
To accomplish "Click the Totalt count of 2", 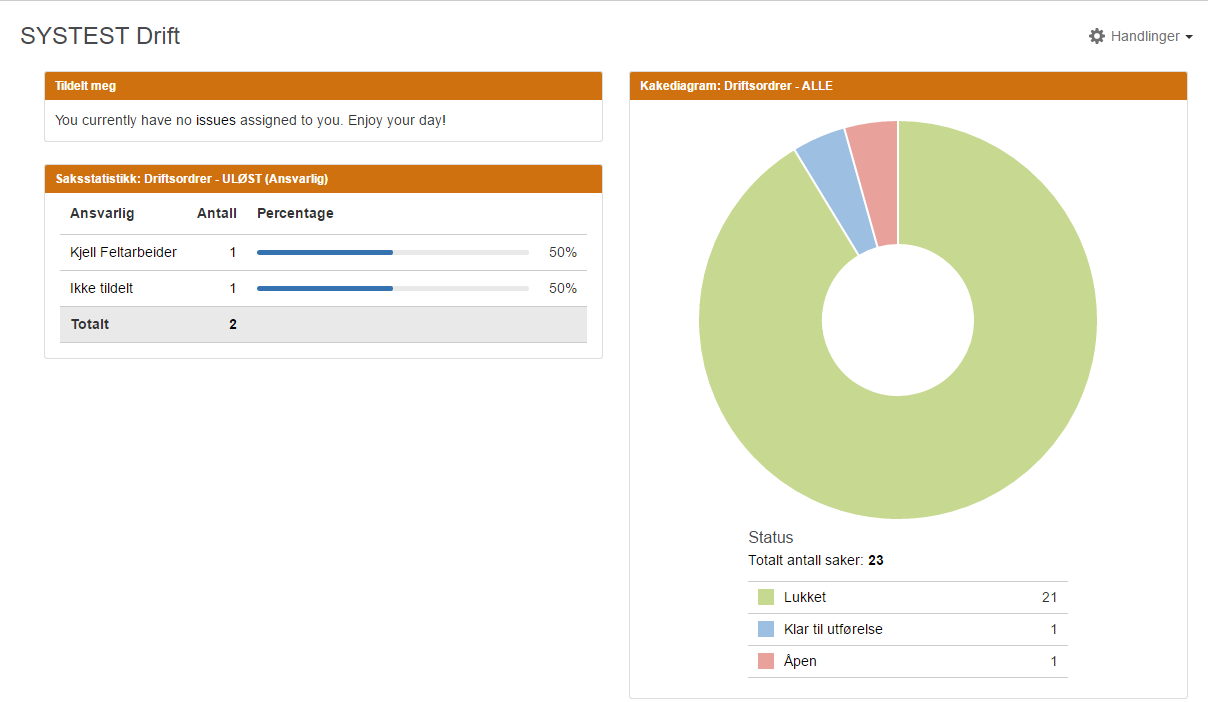I will point(232,324).
